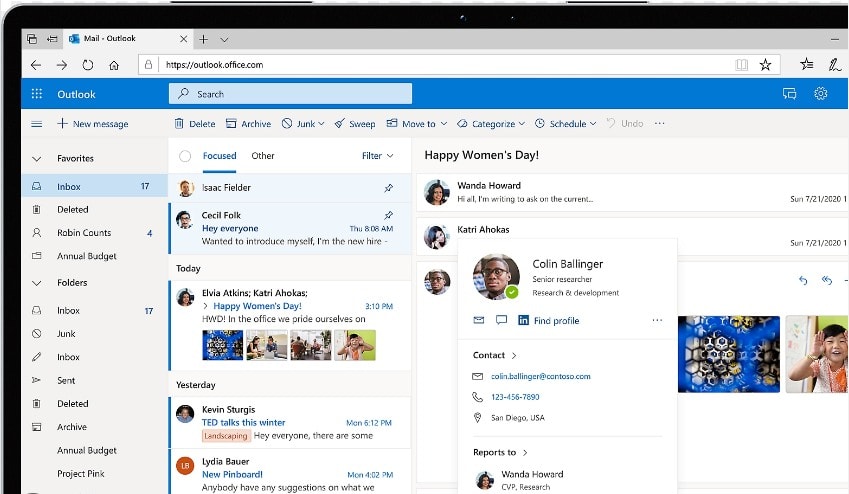The height and width of the screenshot is (494, 849).
Task: Open new browser tab
Action: click(204, 39)
